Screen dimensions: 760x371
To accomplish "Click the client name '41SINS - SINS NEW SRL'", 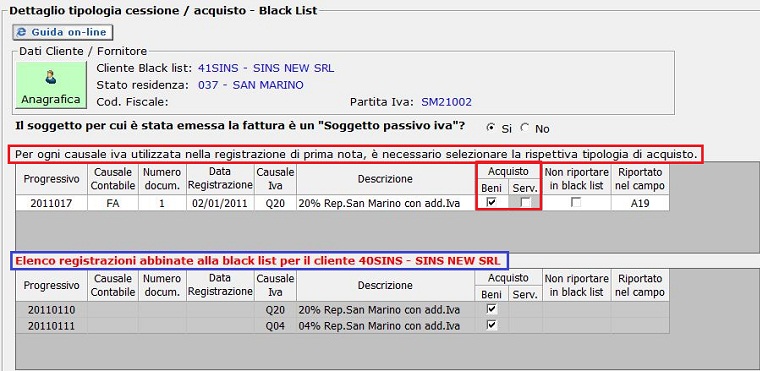I will (x=266, y=68).
